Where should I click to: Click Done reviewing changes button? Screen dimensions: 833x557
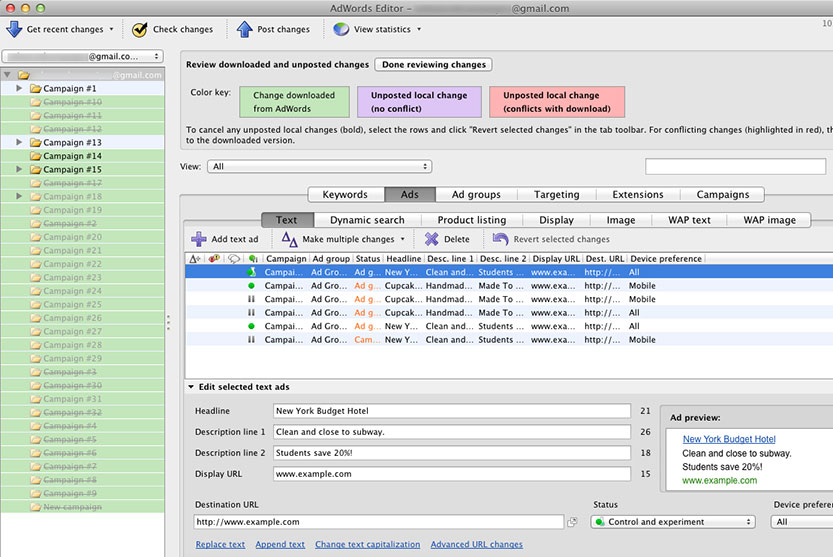[434, 64]
